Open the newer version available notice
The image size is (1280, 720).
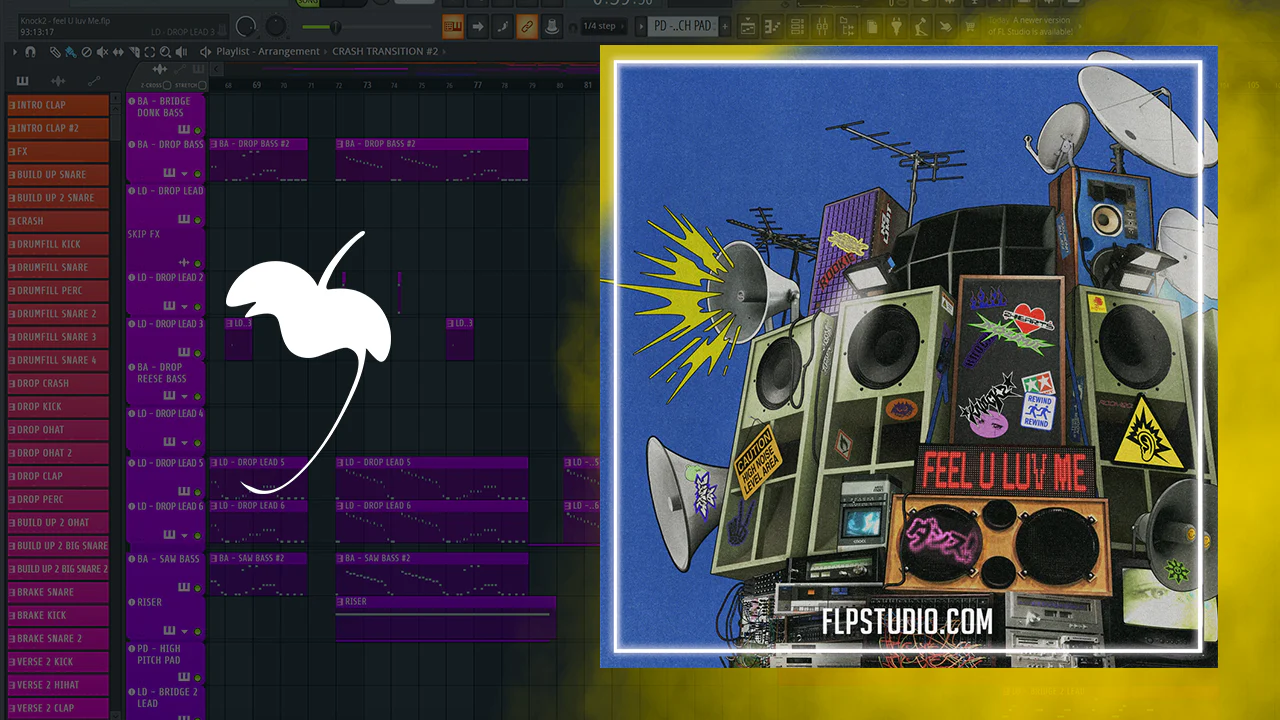pos(1030,26)
